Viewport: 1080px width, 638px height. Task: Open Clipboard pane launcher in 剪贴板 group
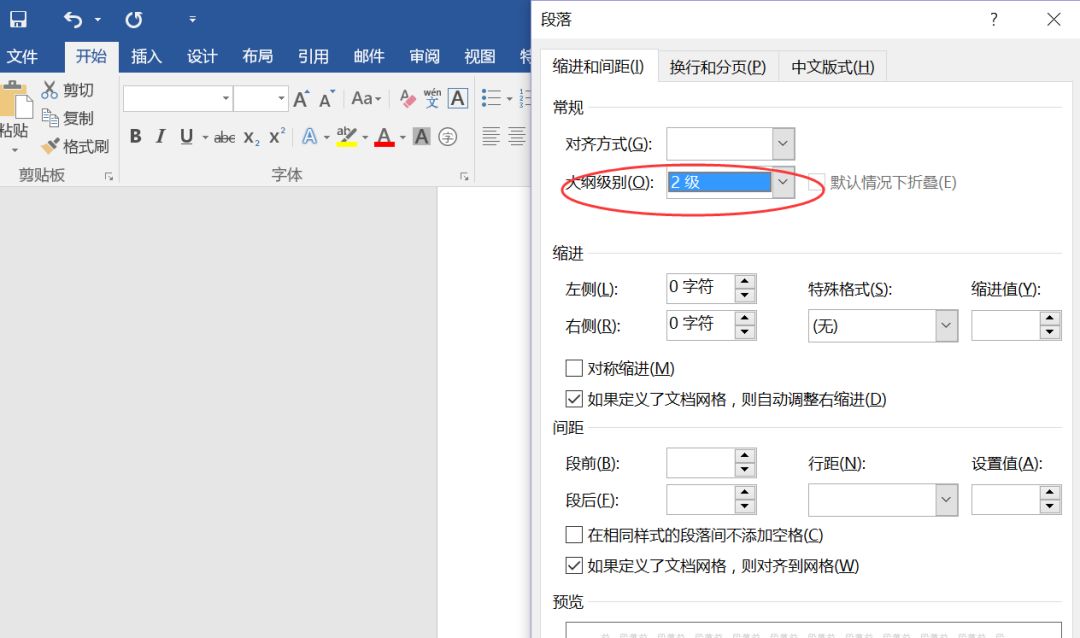[109, 176]
